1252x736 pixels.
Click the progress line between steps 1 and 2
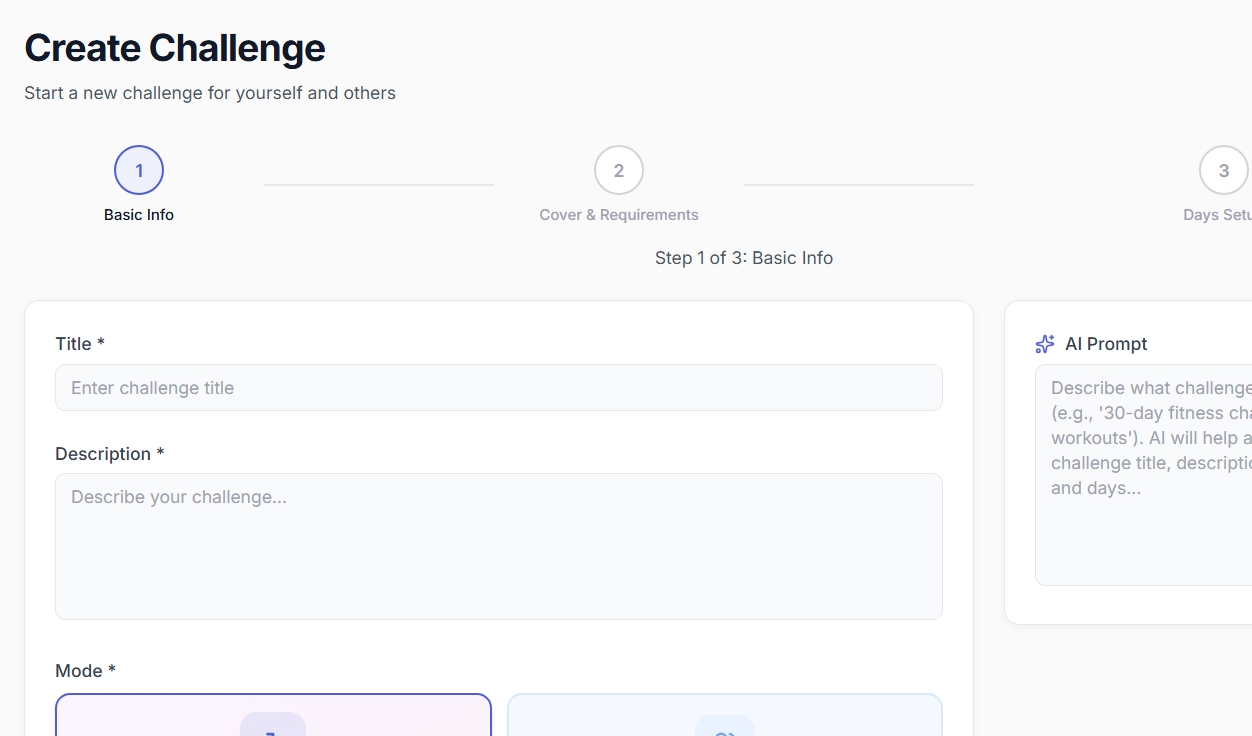(378, 186)
